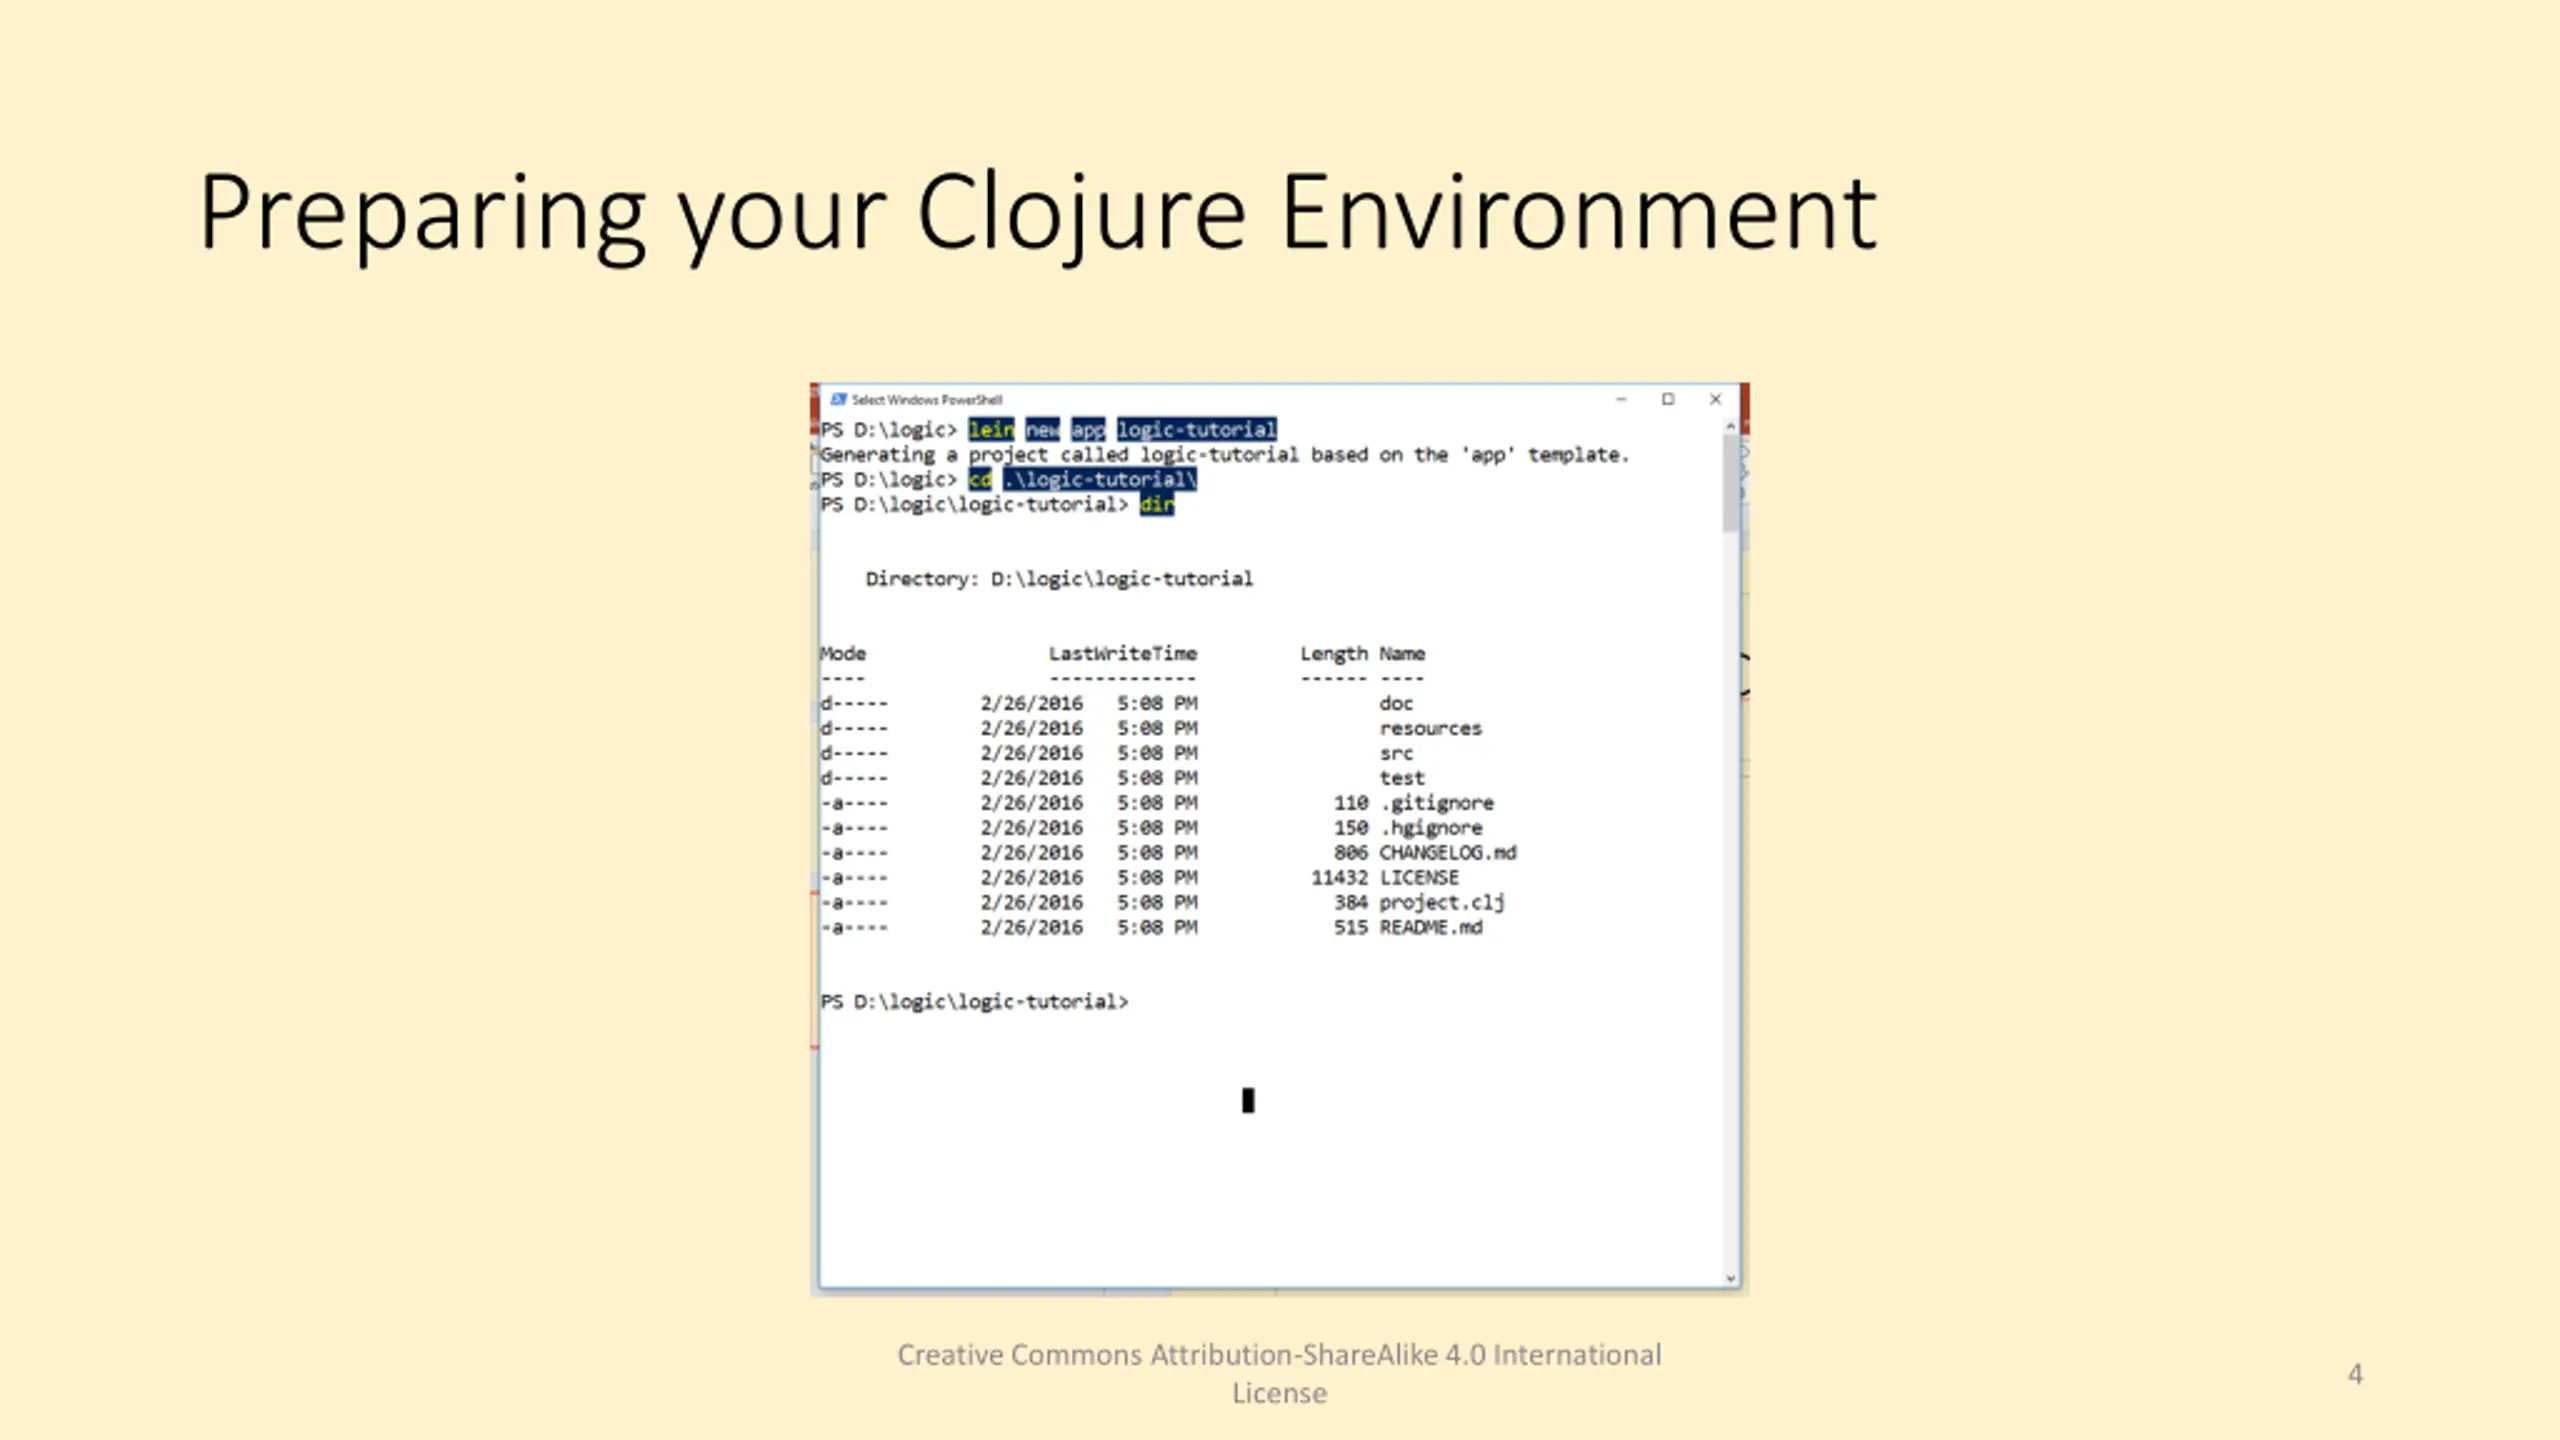Click the slide number 4
This screenshot has height=1440, width=2560.
click(2355, 1374)
